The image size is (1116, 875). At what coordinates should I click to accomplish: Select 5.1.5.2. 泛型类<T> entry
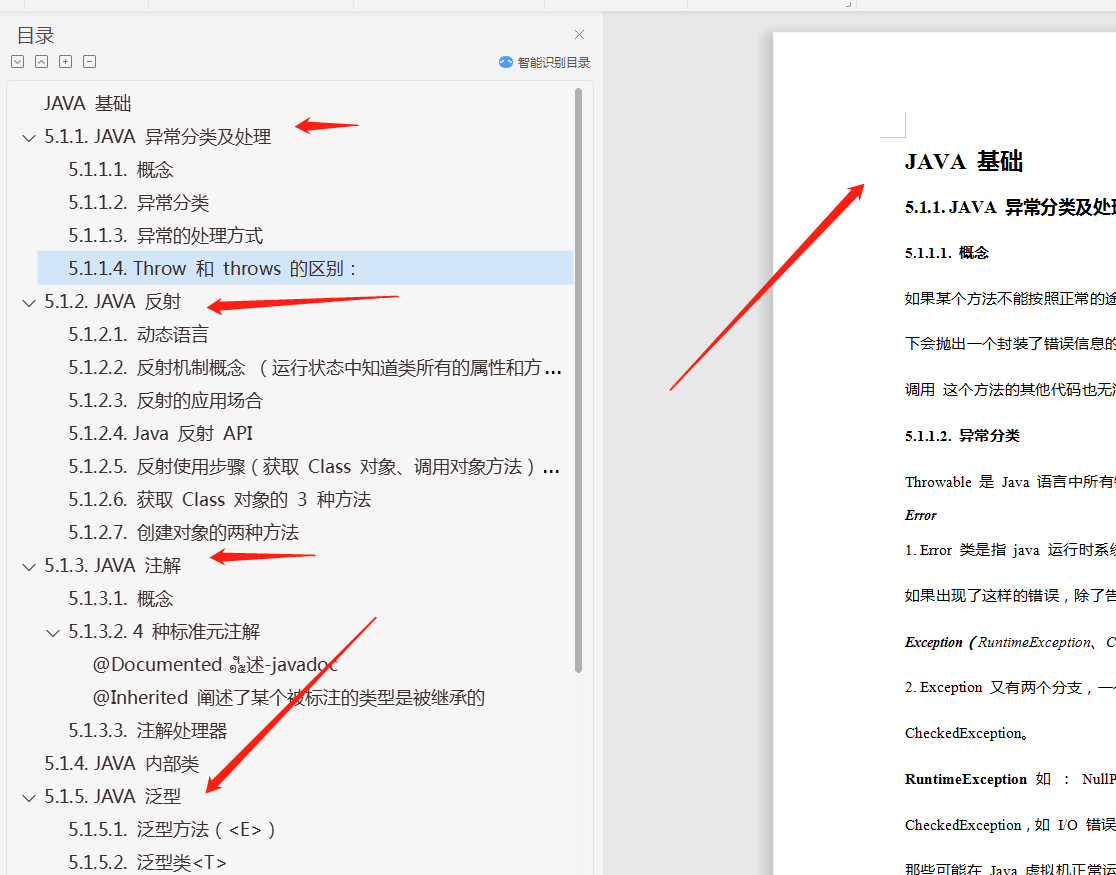pos(147,862)
